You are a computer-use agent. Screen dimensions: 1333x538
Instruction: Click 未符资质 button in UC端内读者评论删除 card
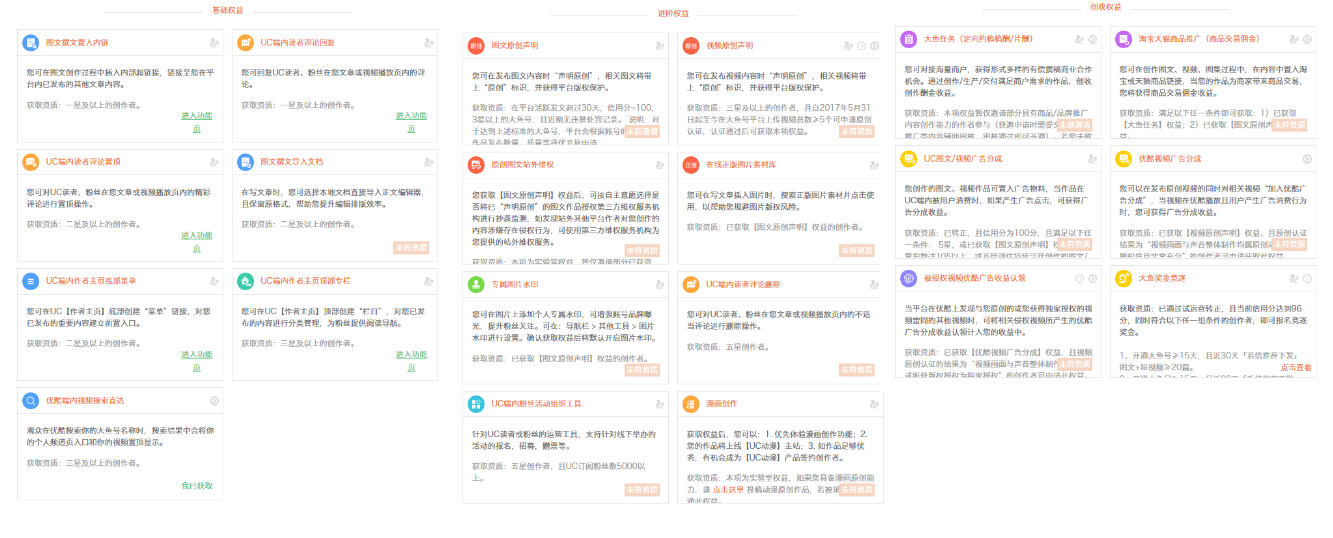pos(857,370)
